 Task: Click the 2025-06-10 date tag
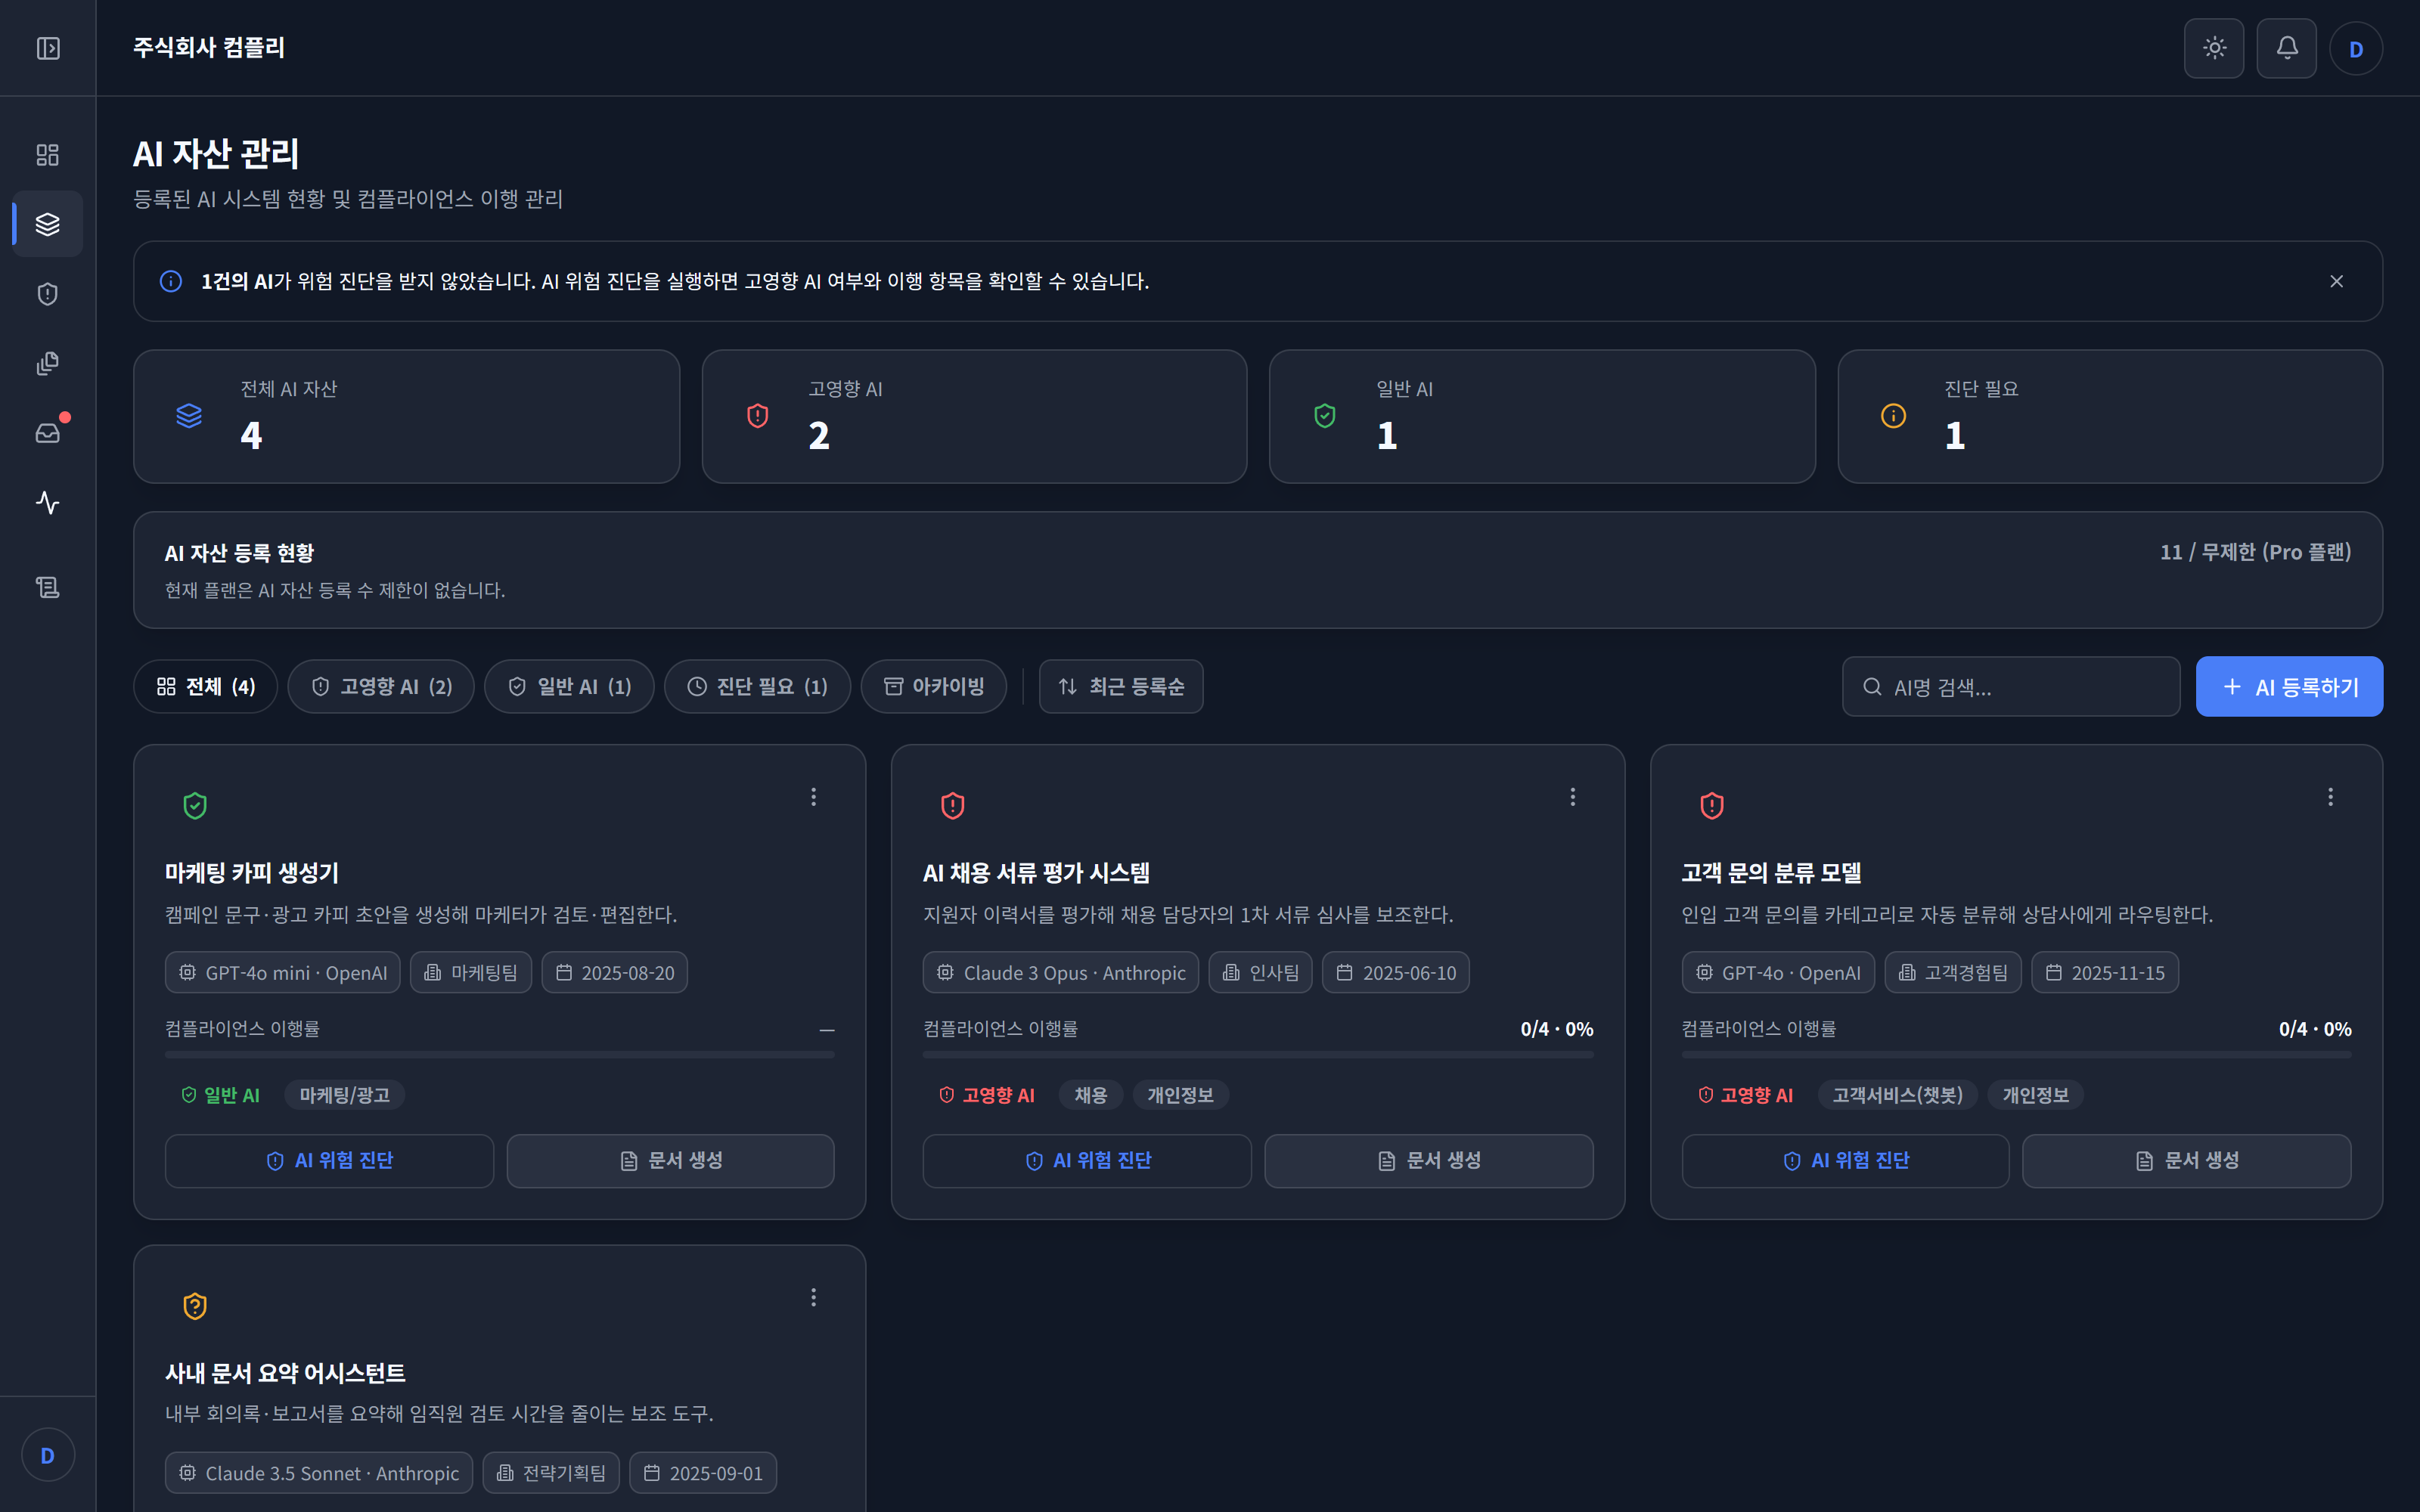click(x=1396, y=972)
